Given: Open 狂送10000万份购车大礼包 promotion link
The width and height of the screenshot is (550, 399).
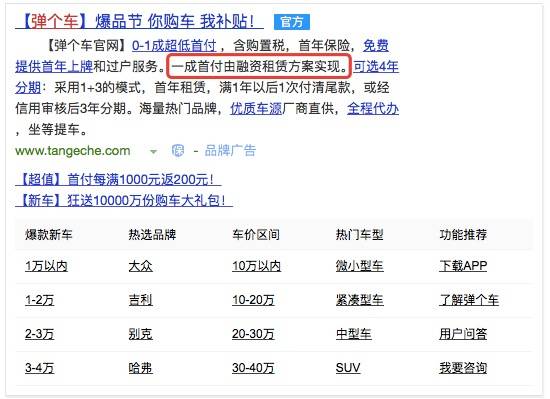Looking at the screenshot, I should pyautogui.click(x=124, y=200).
